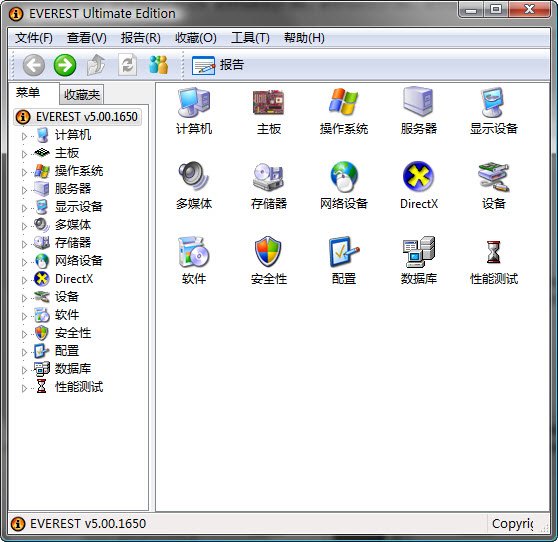
Task: Expand the 多媒体 tree node
Action: (x=24, y=226)
